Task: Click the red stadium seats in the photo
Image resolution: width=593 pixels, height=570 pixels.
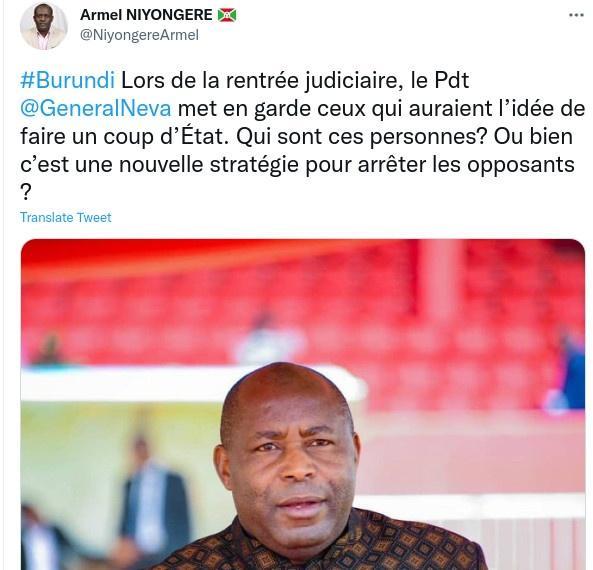Action: click(x=303, y=303)
